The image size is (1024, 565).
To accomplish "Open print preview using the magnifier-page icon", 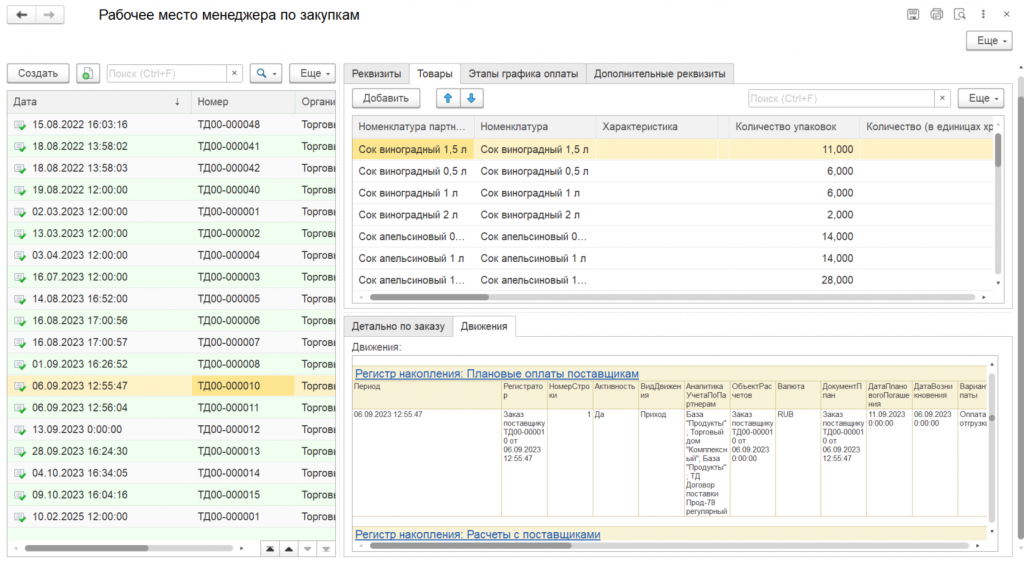I will click(x=960, y=15).
